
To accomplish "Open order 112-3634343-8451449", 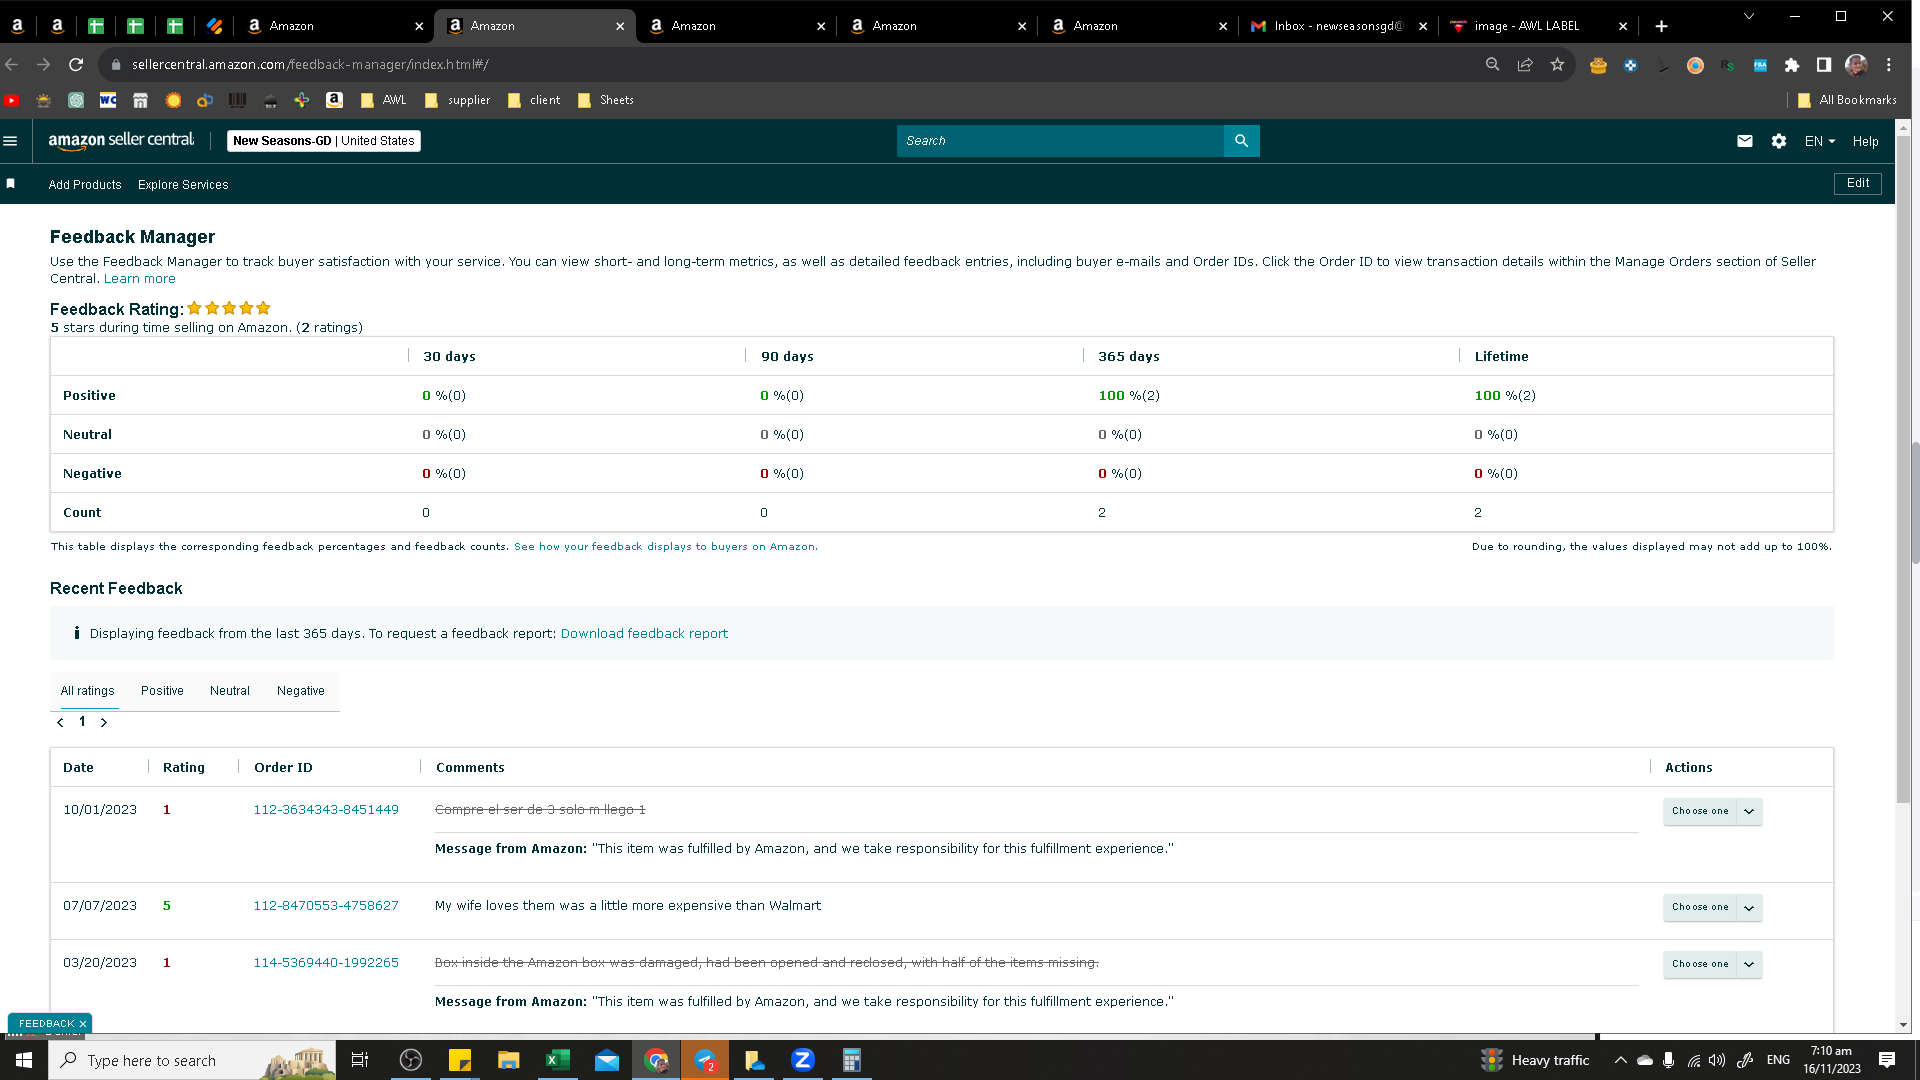I will 326,810.
